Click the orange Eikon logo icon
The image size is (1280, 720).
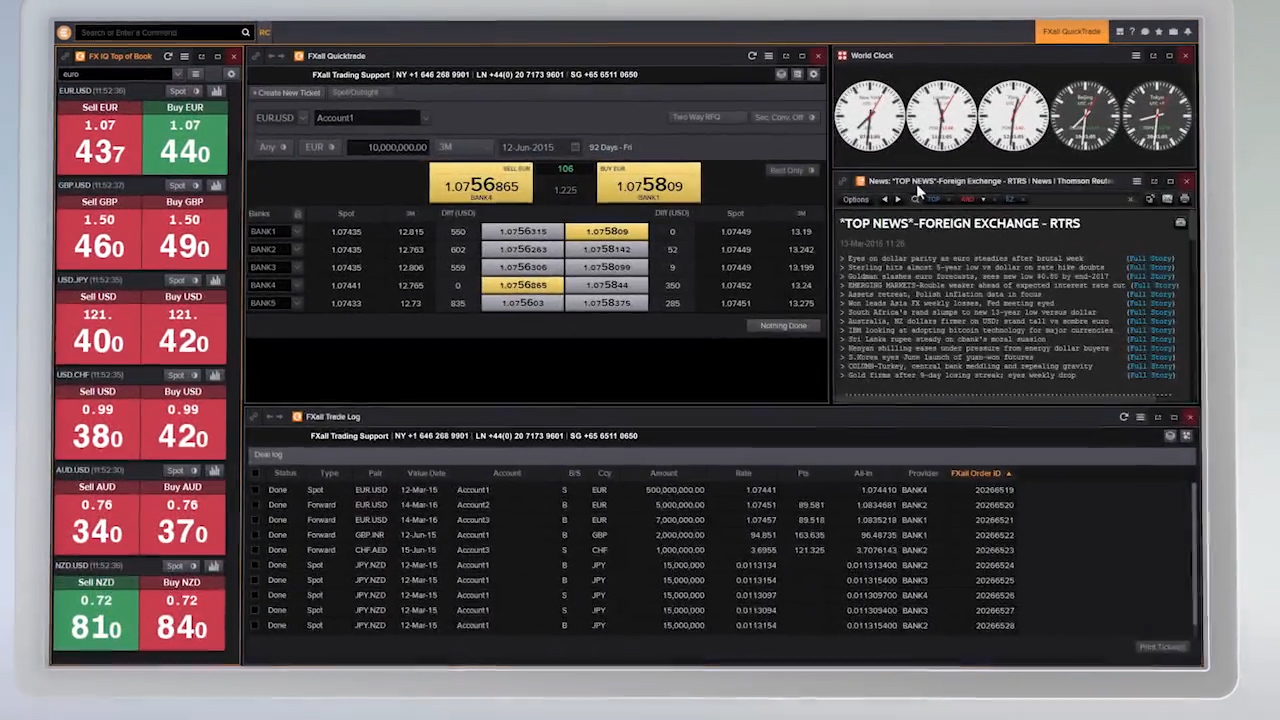click(x=64, y=32)
